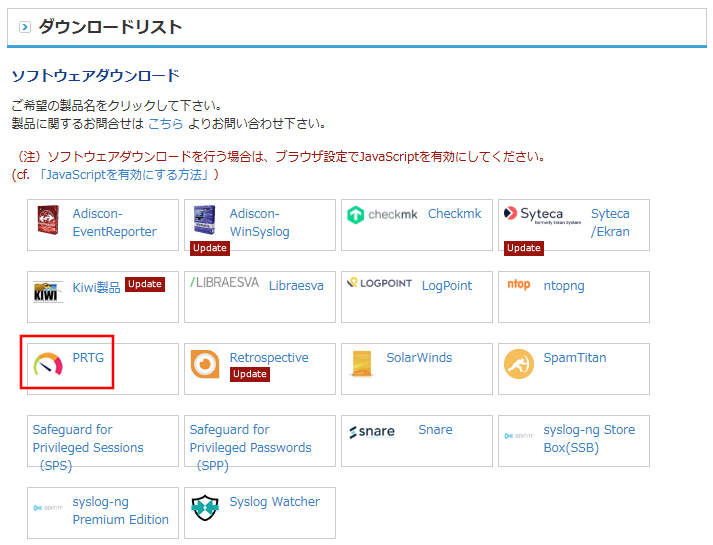Open the Libraesva download link
Image resolution: width=713 pixels, height=545 pixels.
(x=296, y=285)
